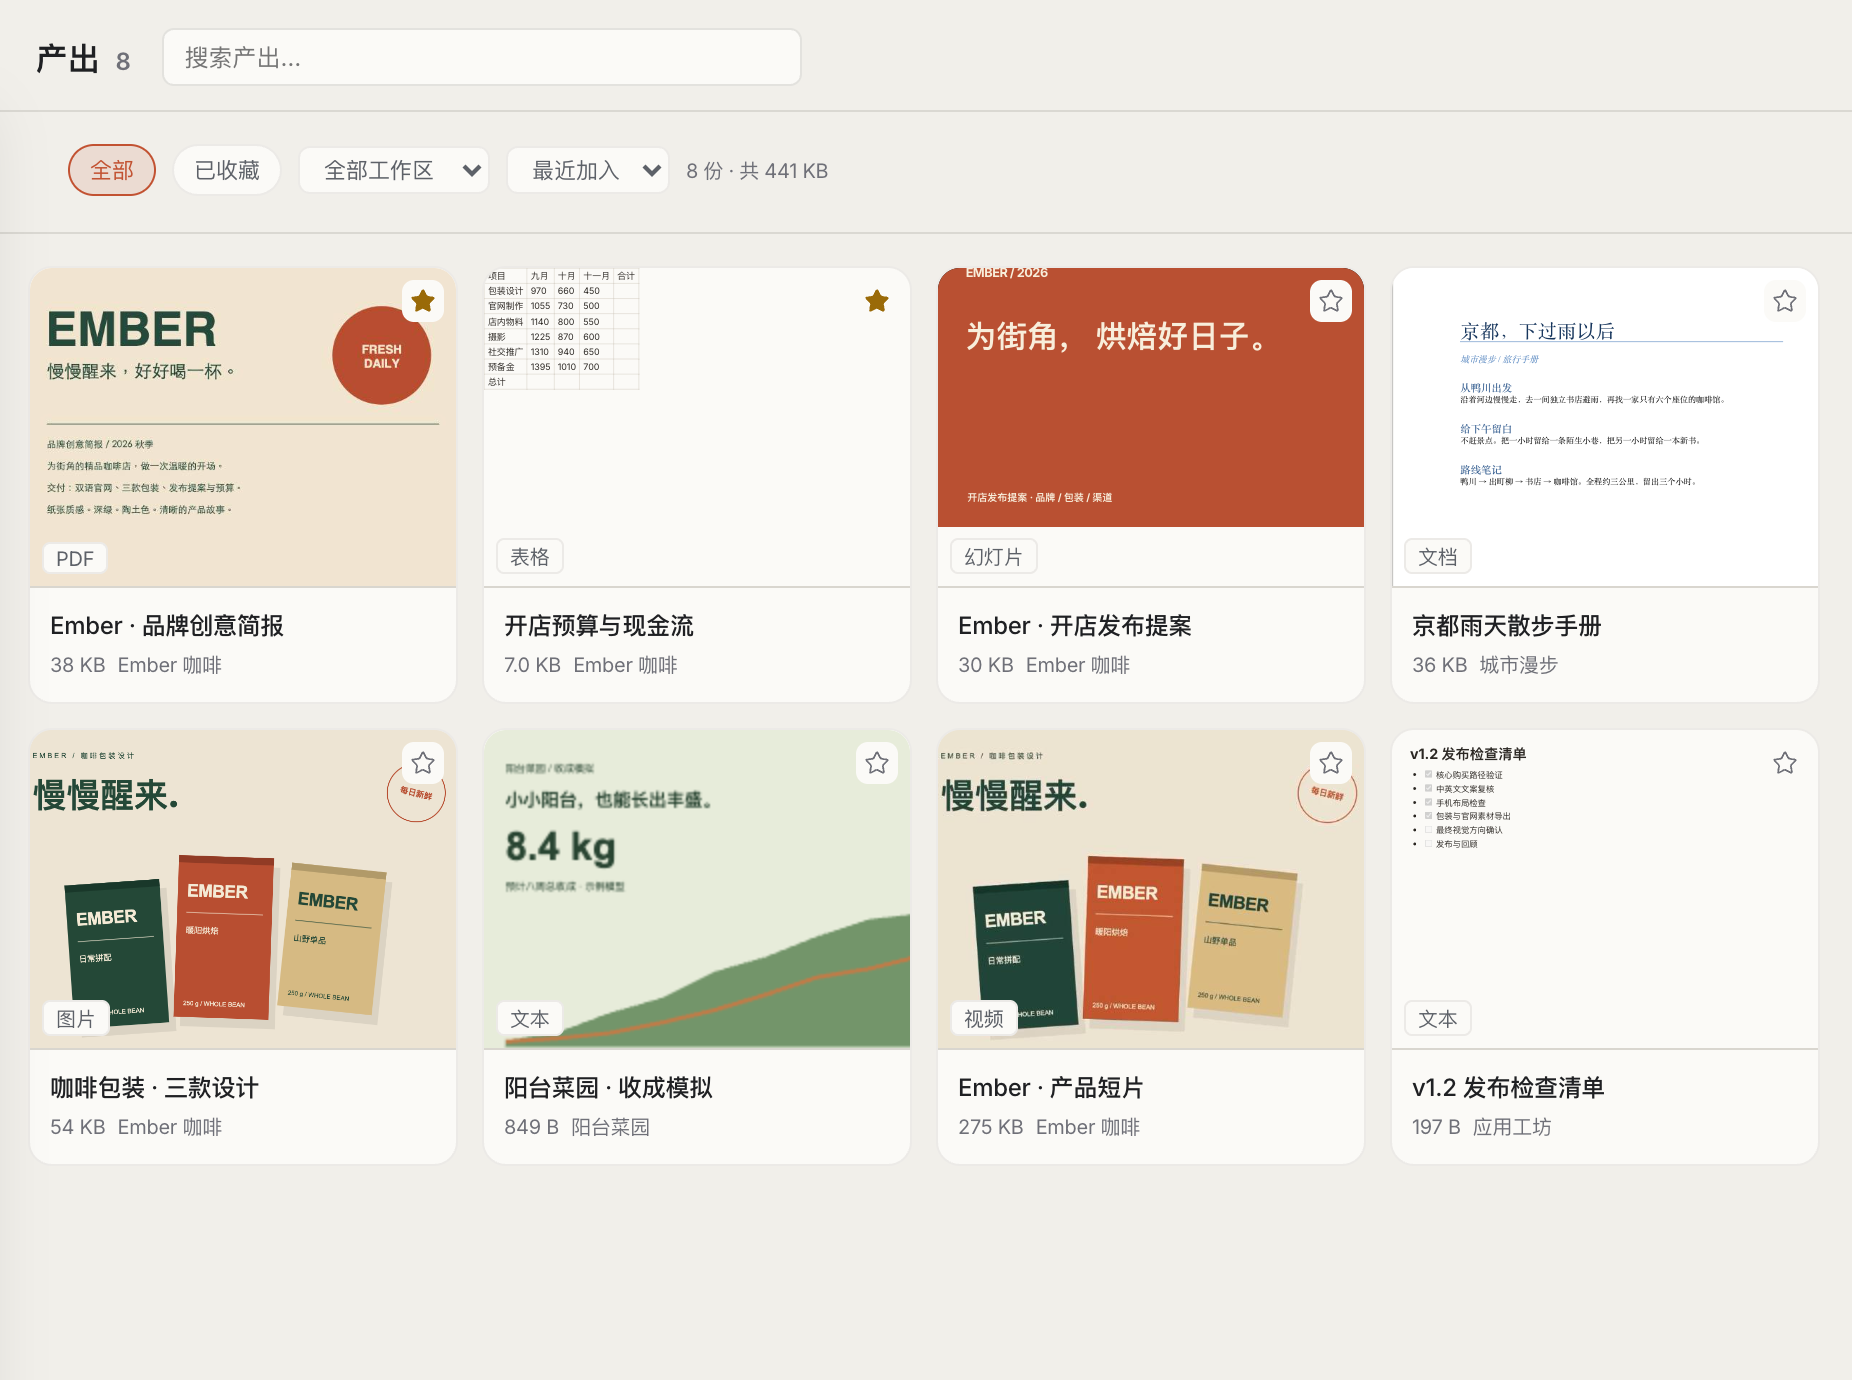The height and width of the screenshot is (1380, 1852).
Task: Click the 图片 type badge
Action: click(x=76, y=1019)
